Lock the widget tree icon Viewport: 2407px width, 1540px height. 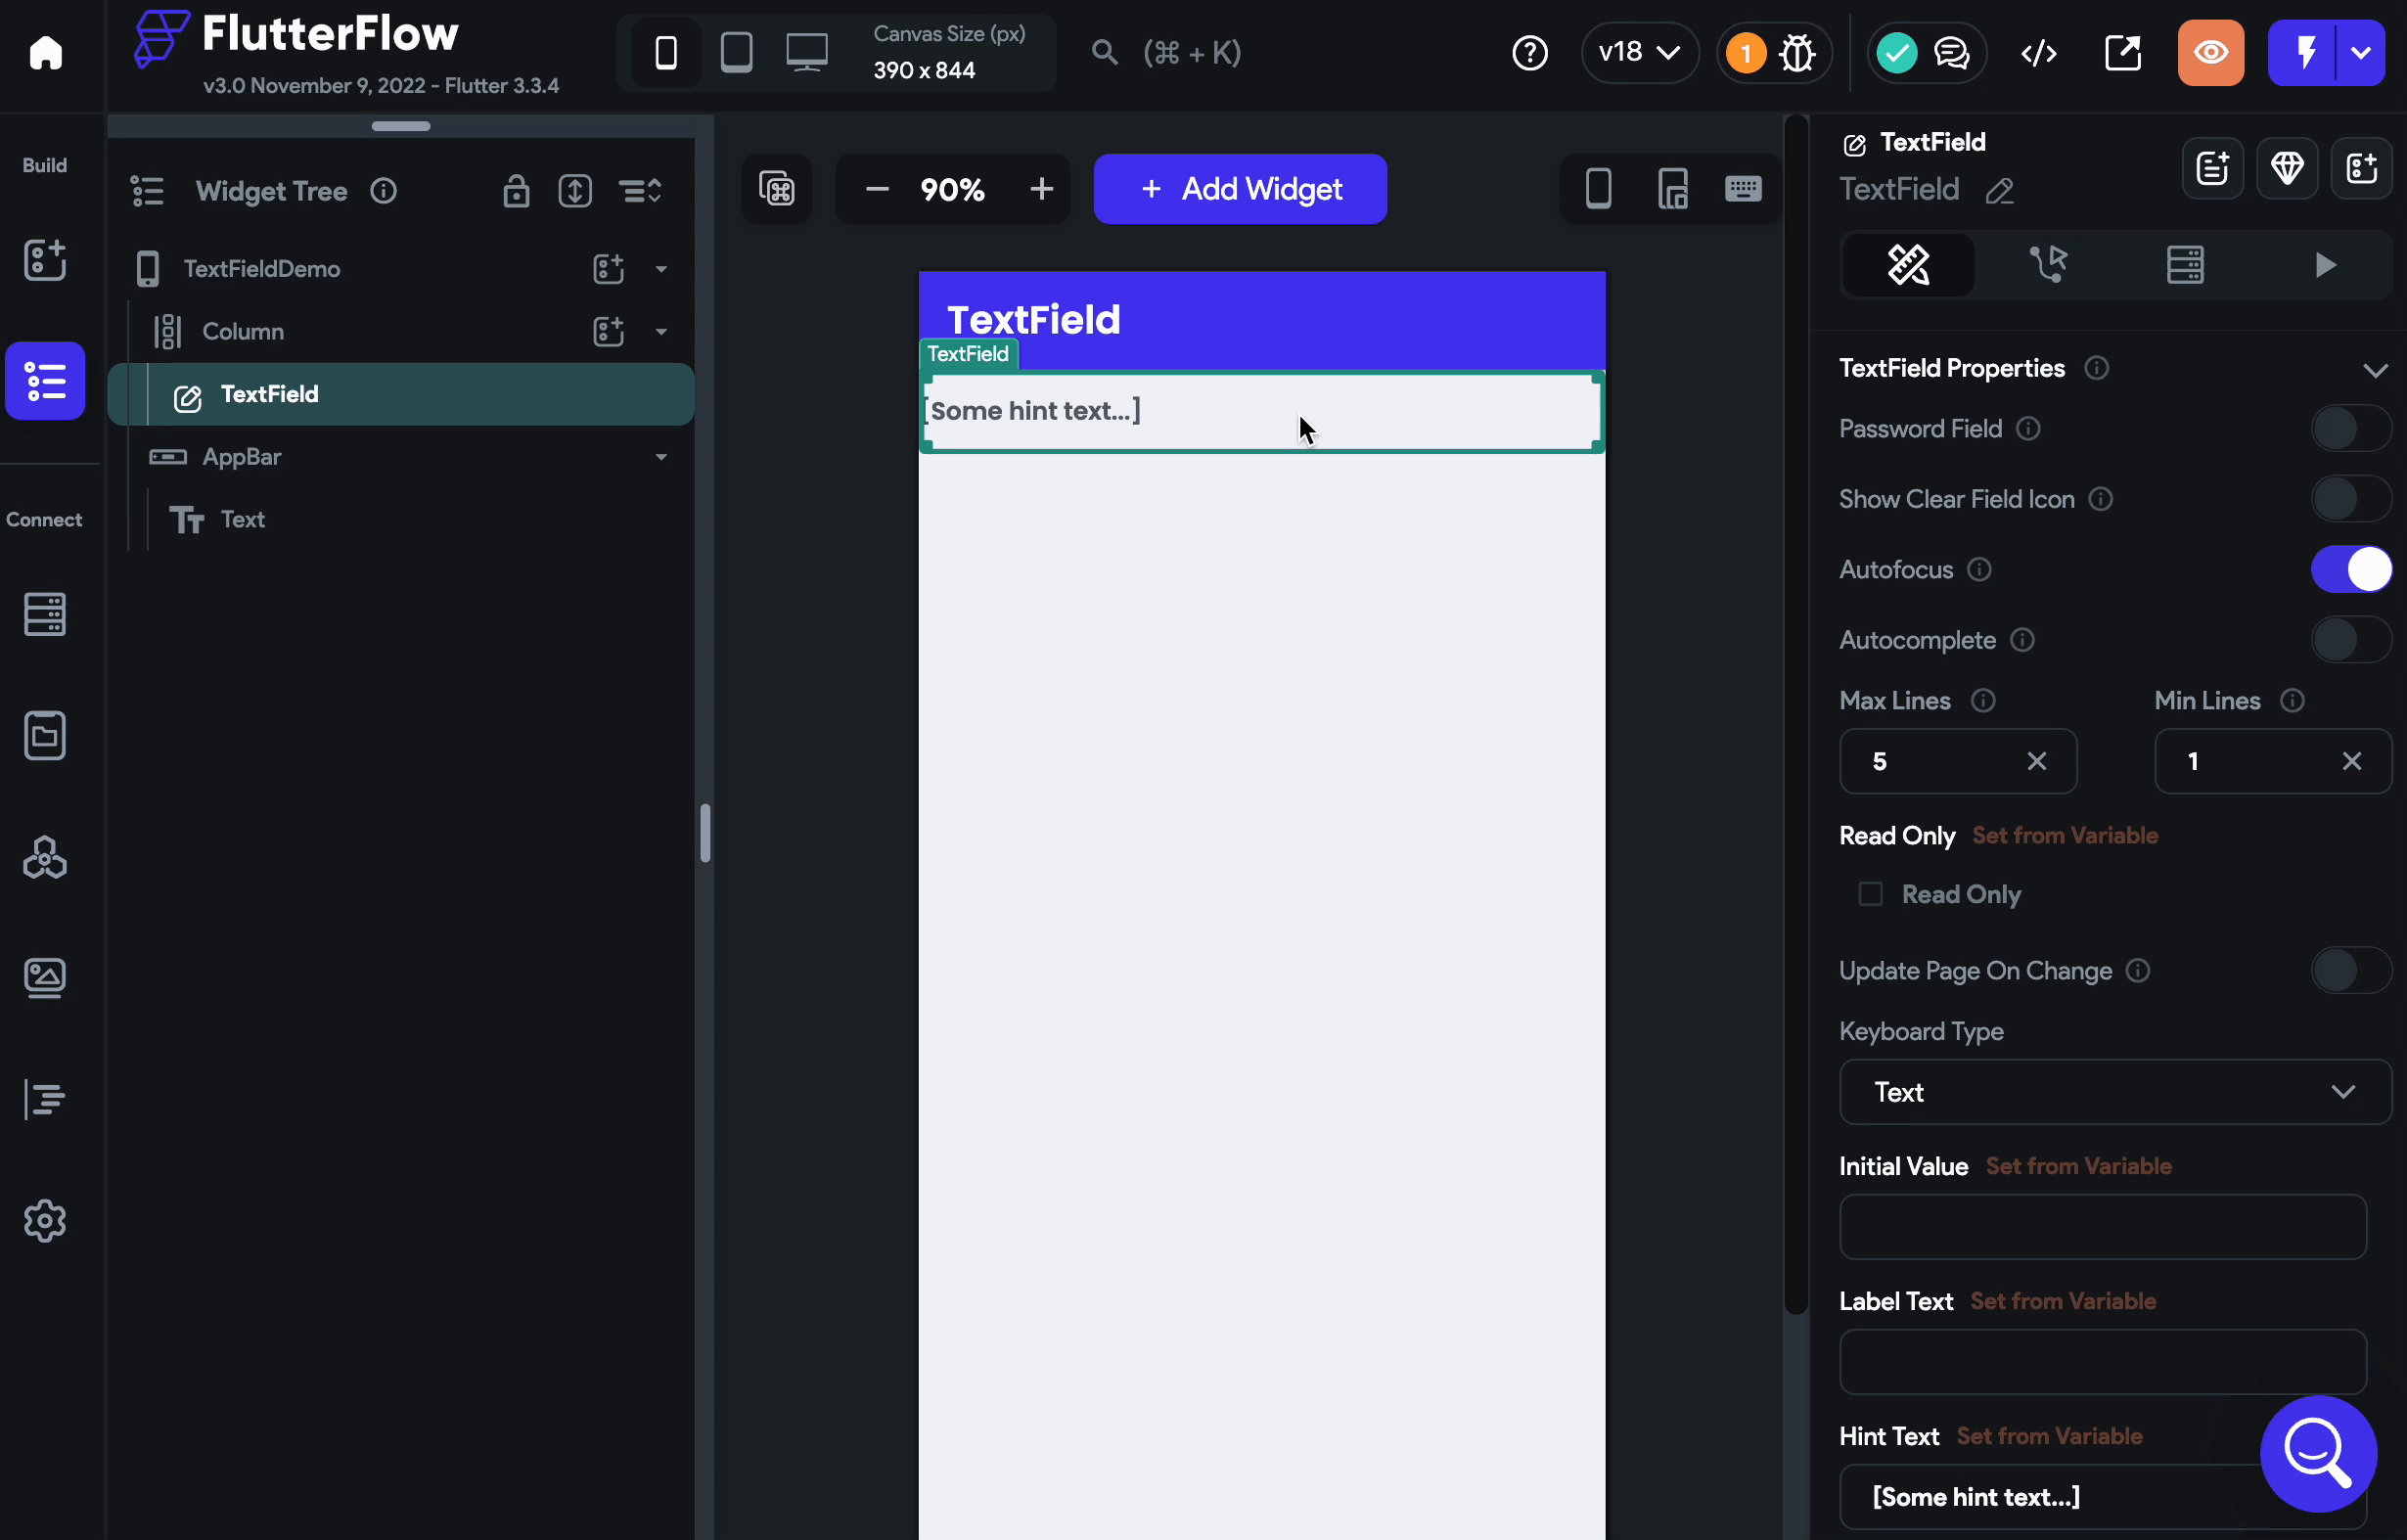[x=516, y=190]
